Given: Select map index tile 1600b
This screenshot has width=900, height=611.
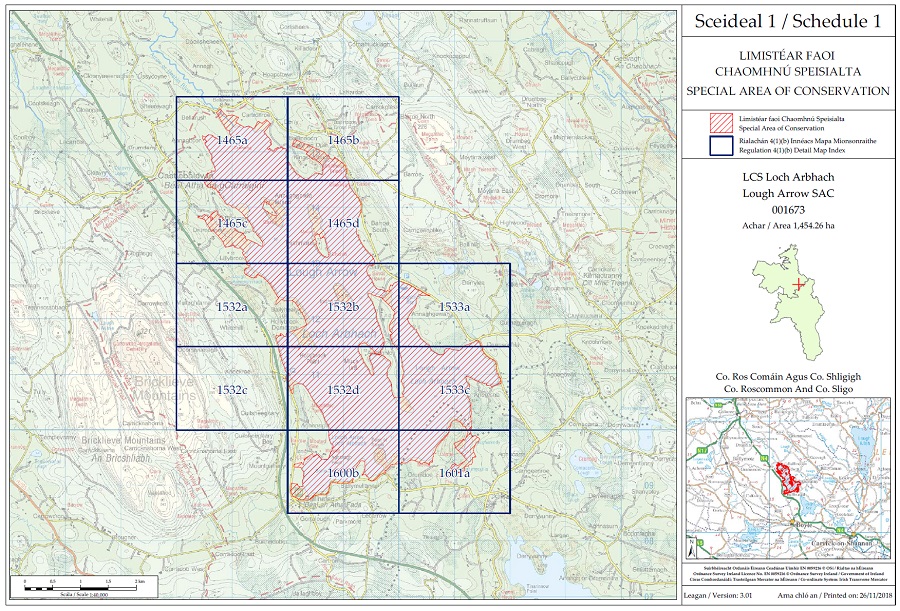Looking at the screenshot, I should click(343, 471).
